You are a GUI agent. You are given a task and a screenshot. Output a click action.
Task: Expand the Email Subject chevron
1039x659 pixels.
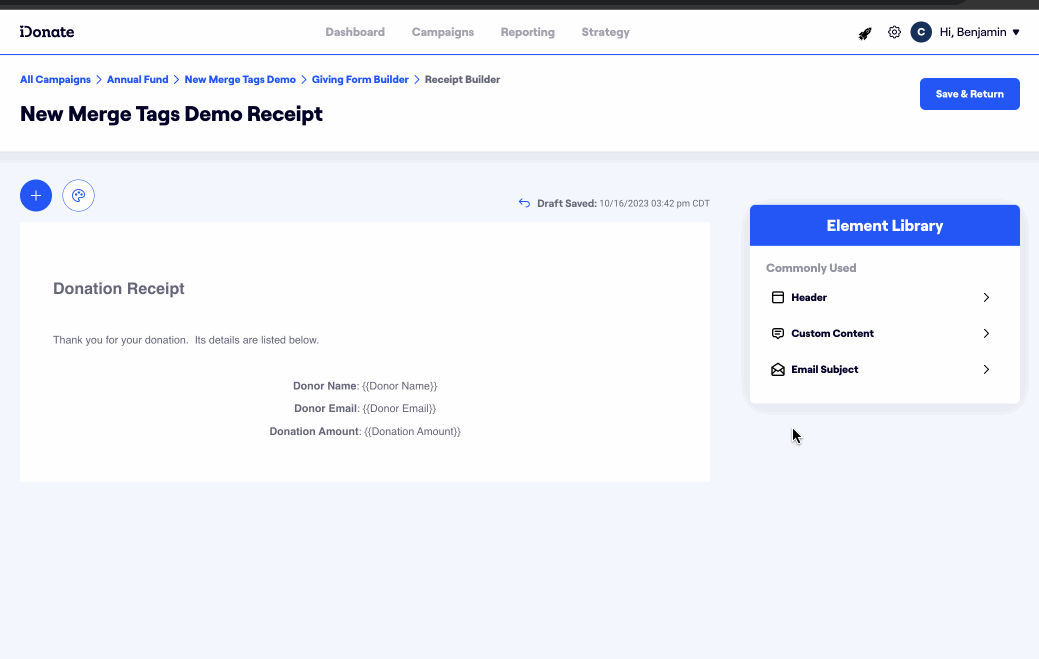click(986, 370)
